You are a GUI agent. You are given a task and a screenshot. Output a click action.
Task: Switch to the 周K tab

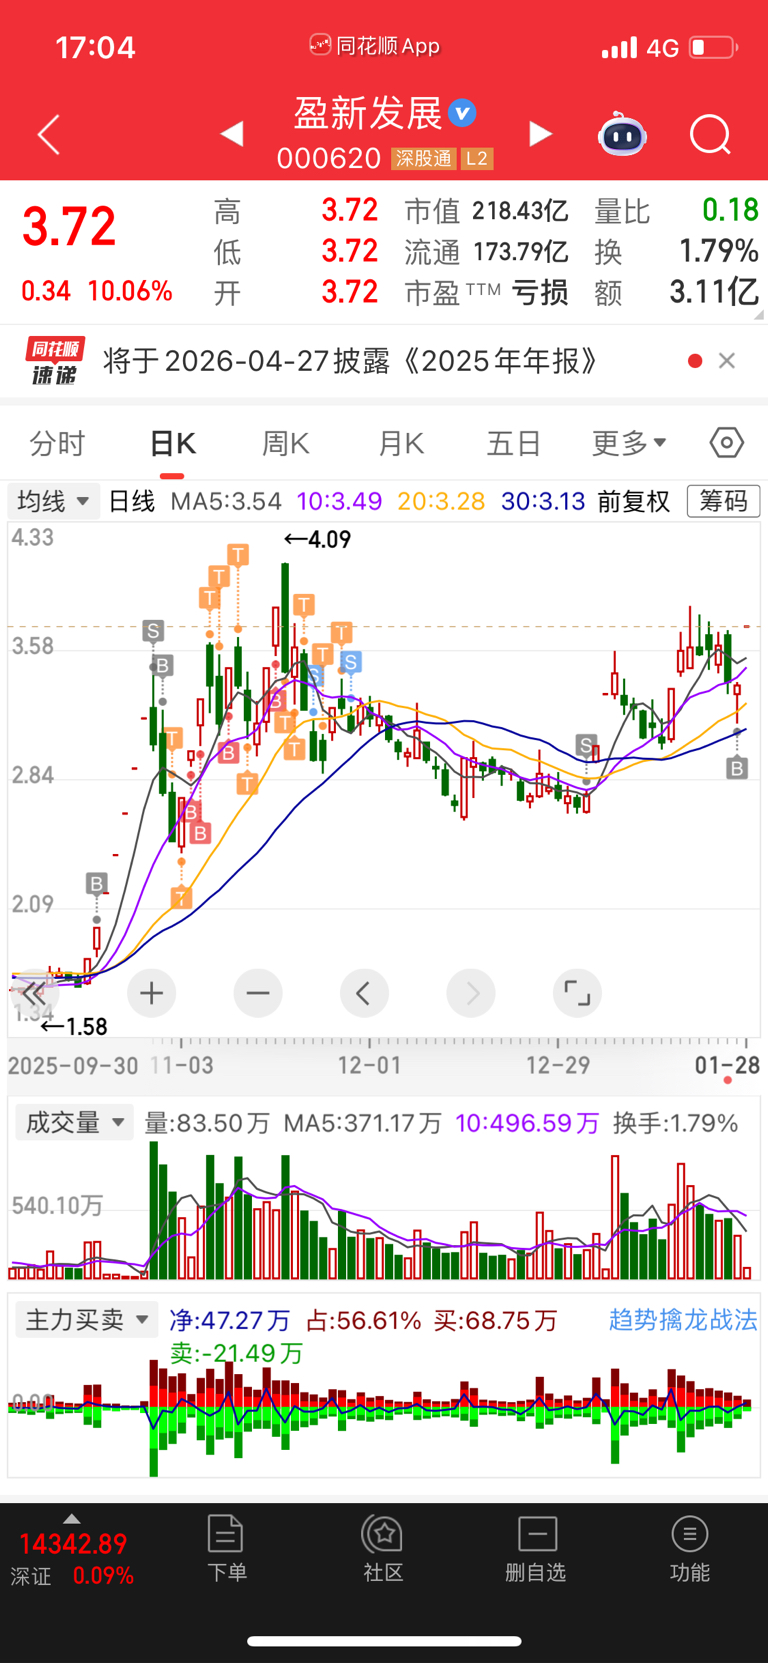coord(285,443)
